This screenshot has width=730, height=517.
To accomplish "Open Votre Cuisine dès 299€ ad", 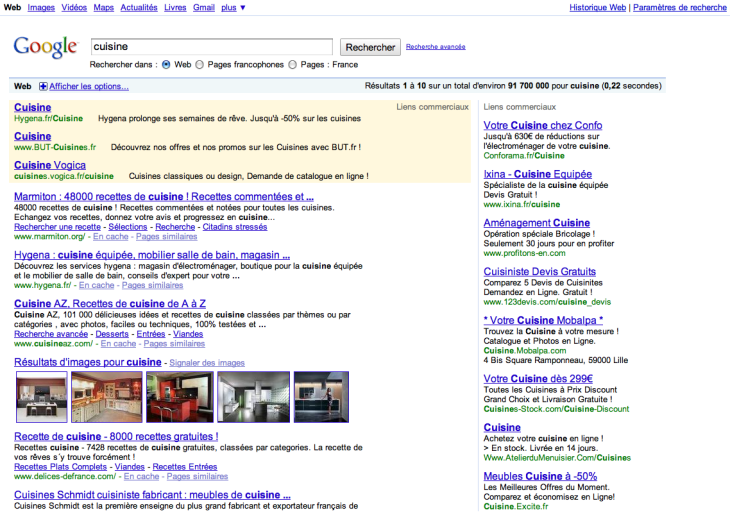I will pos(538,379).
